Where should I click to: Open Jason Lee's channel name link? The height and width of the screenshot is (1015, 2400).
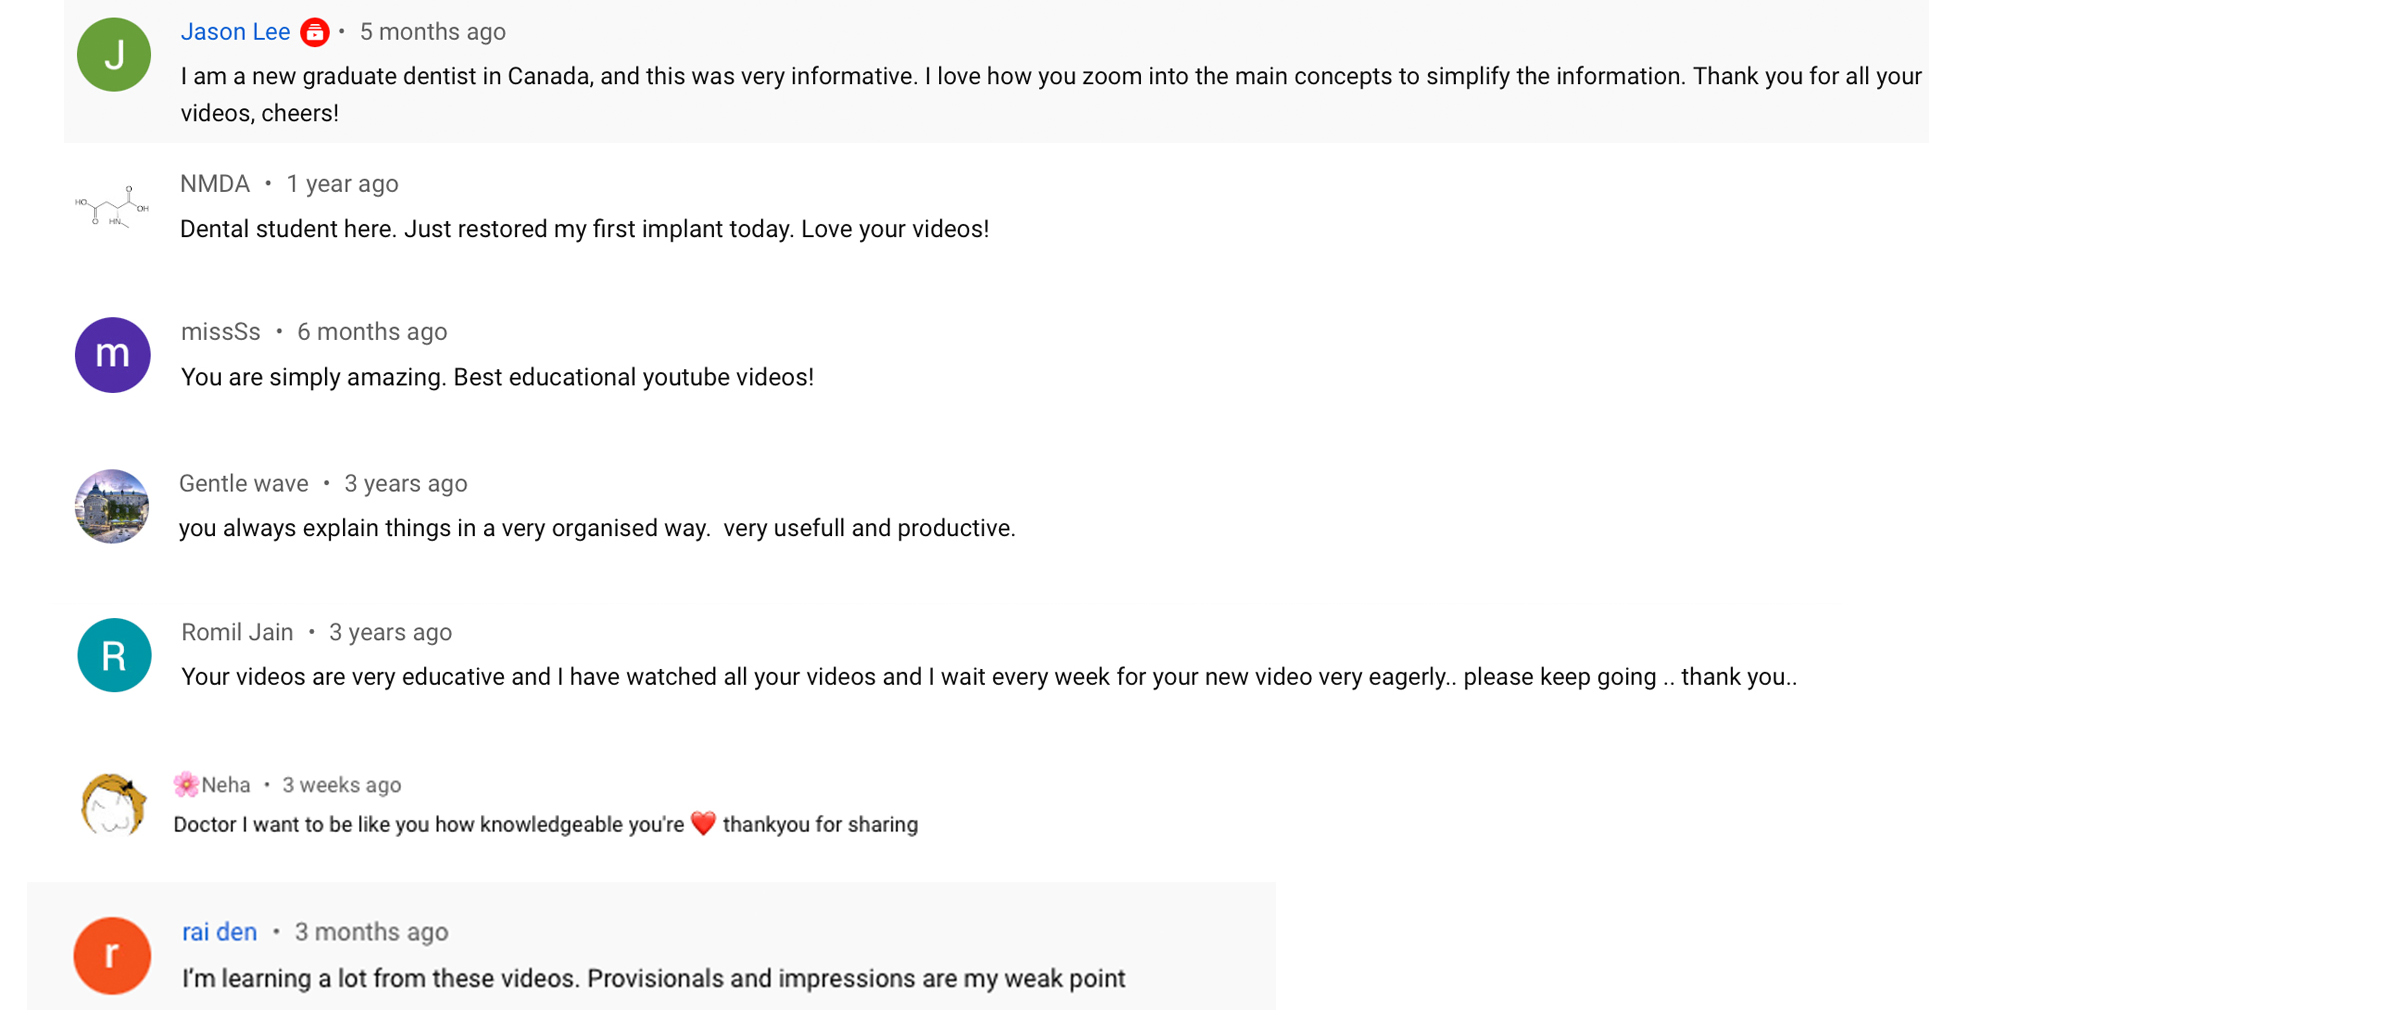[235, 32]
